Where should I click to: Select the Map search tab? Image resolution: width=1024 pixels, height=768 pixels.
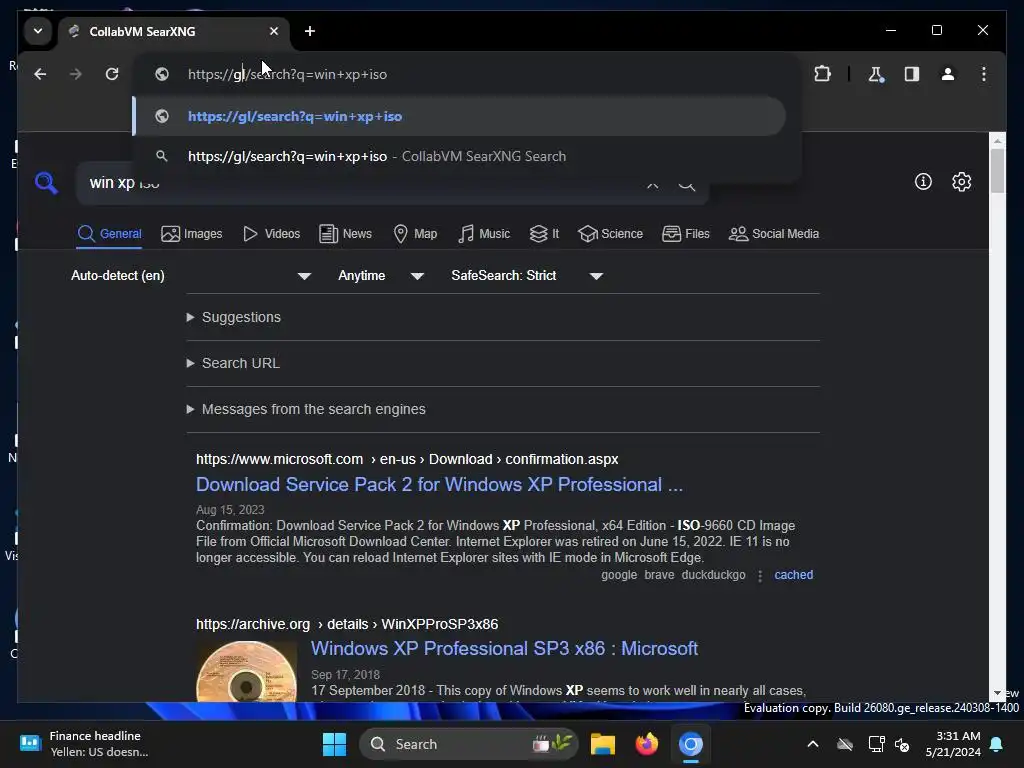tap(415, 234)
